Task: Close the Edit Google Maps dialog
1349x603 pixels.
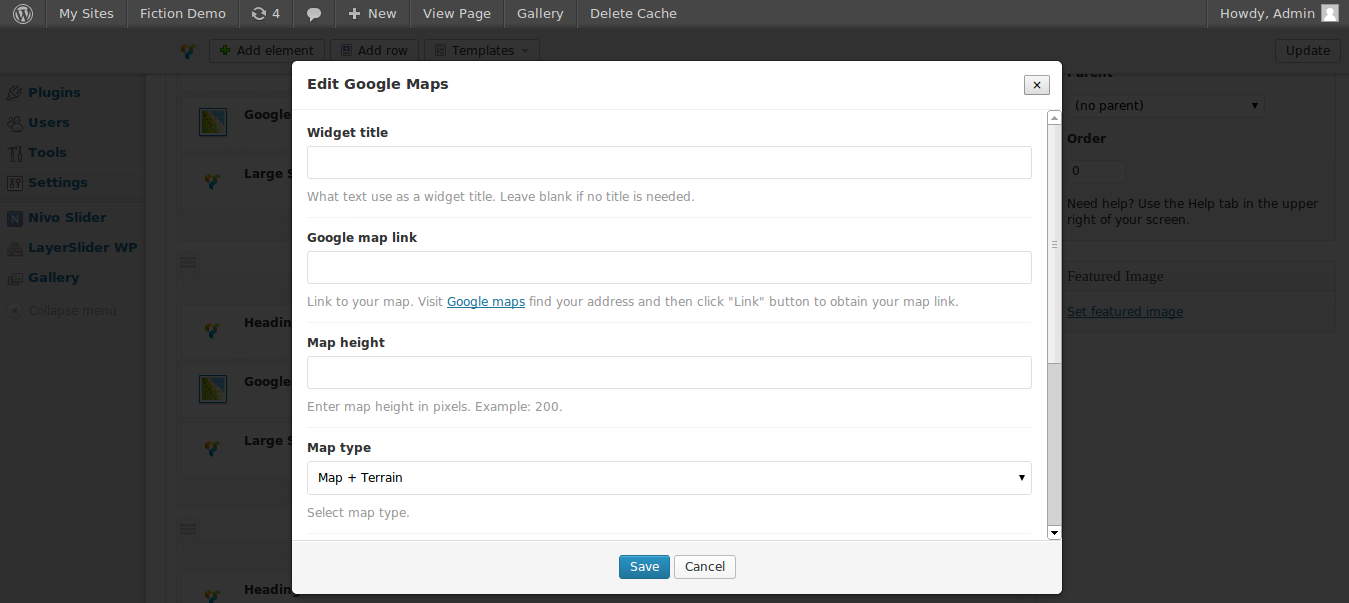Action: click(x=1037, y=85)
